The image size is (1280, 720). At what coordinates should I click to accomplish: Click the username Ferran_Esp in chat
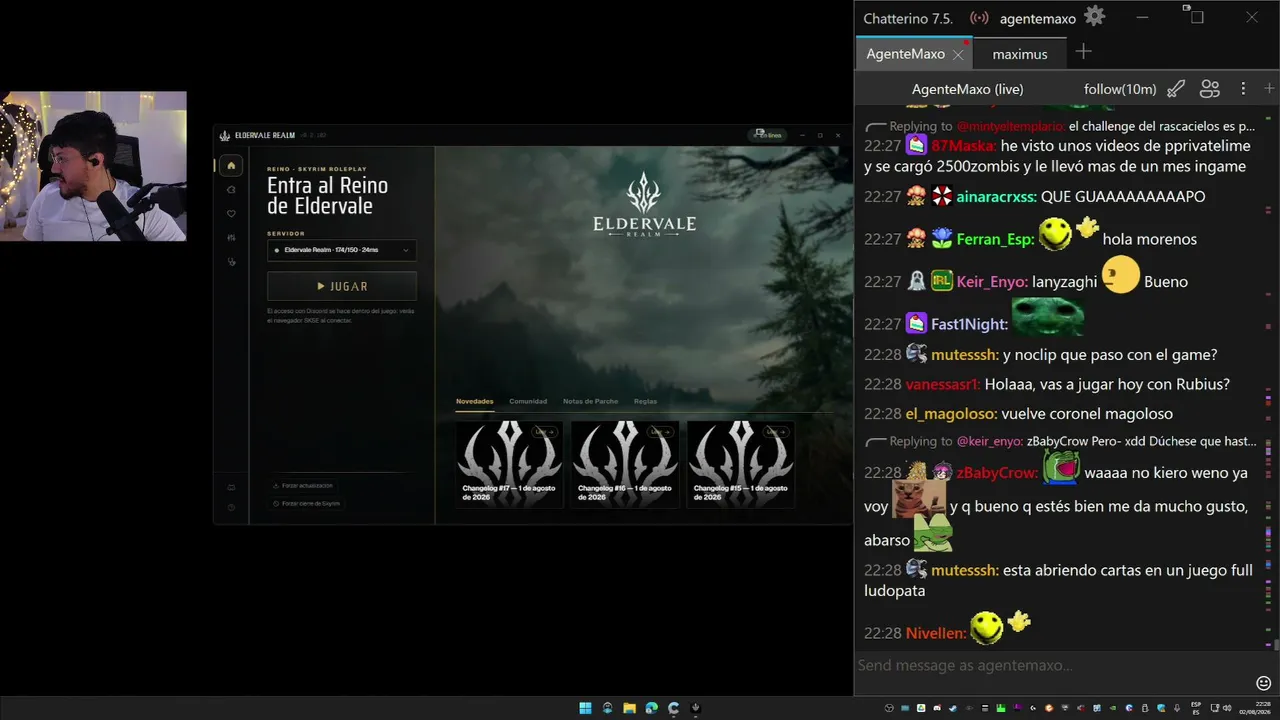(995, 240)
